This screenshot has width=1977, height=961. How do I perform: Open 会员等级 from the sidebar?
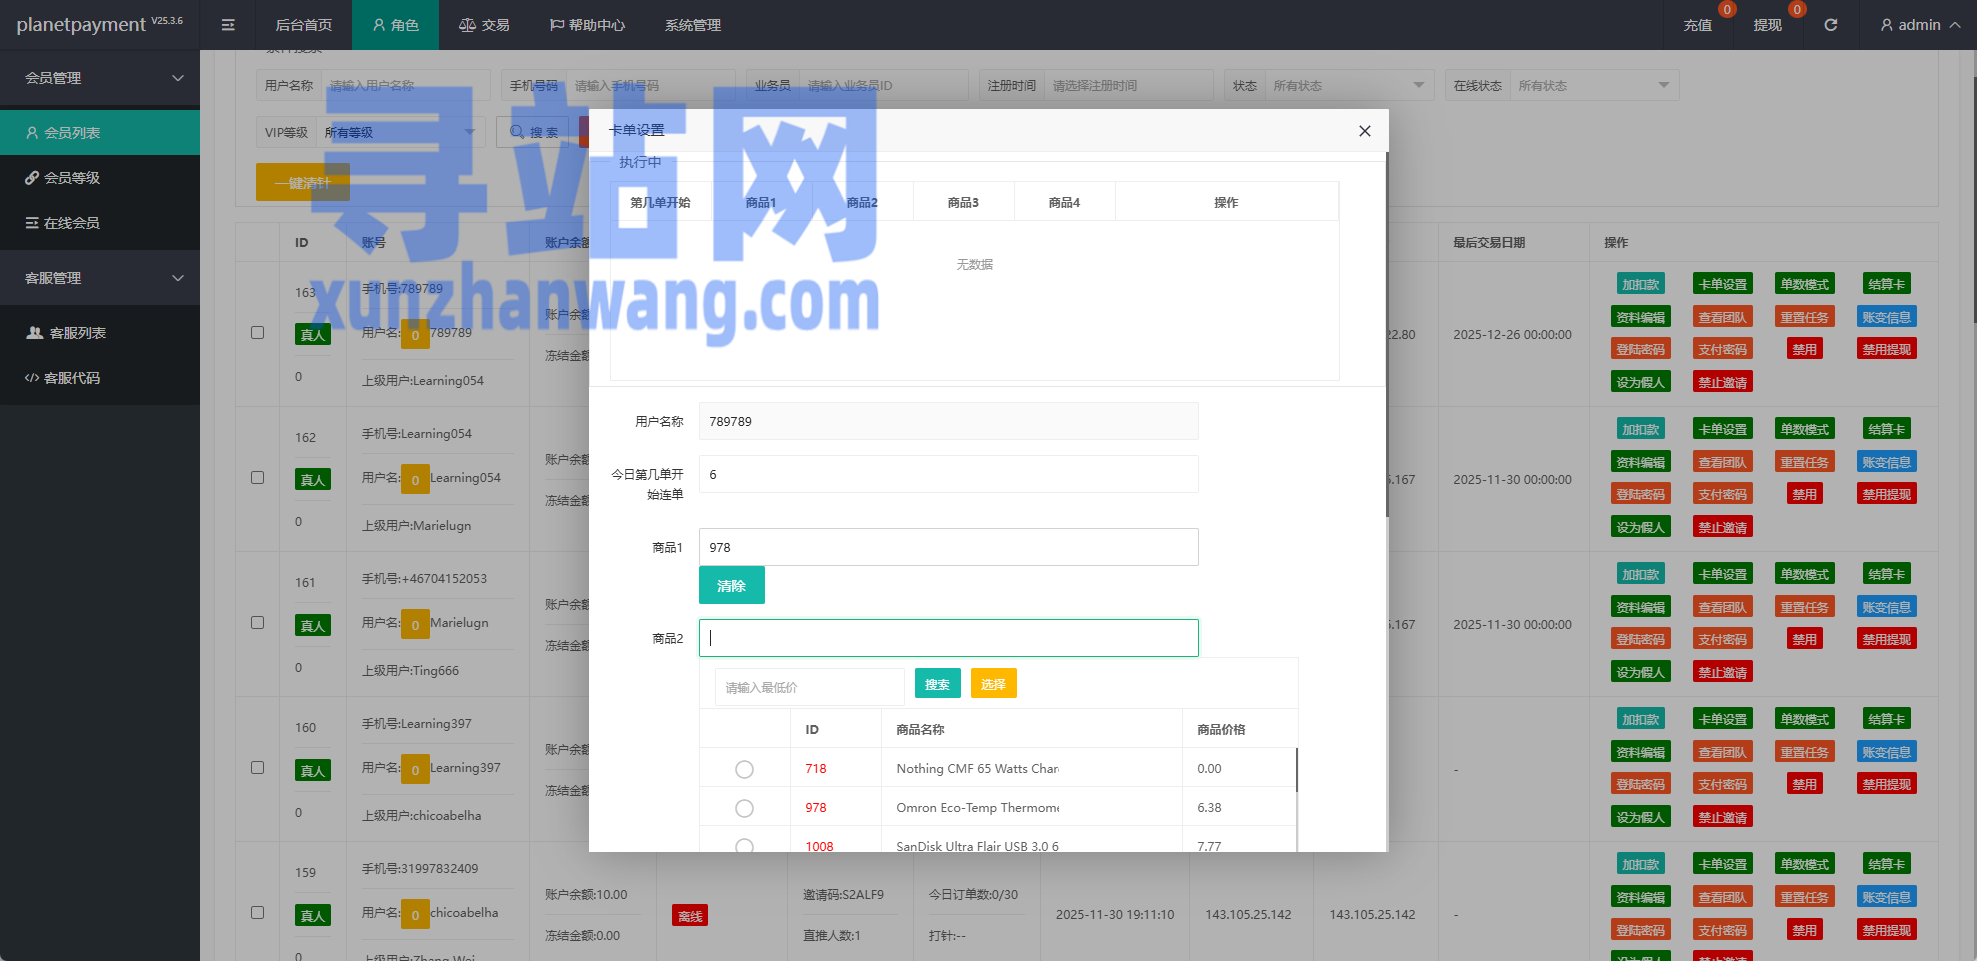click(70, 177)
